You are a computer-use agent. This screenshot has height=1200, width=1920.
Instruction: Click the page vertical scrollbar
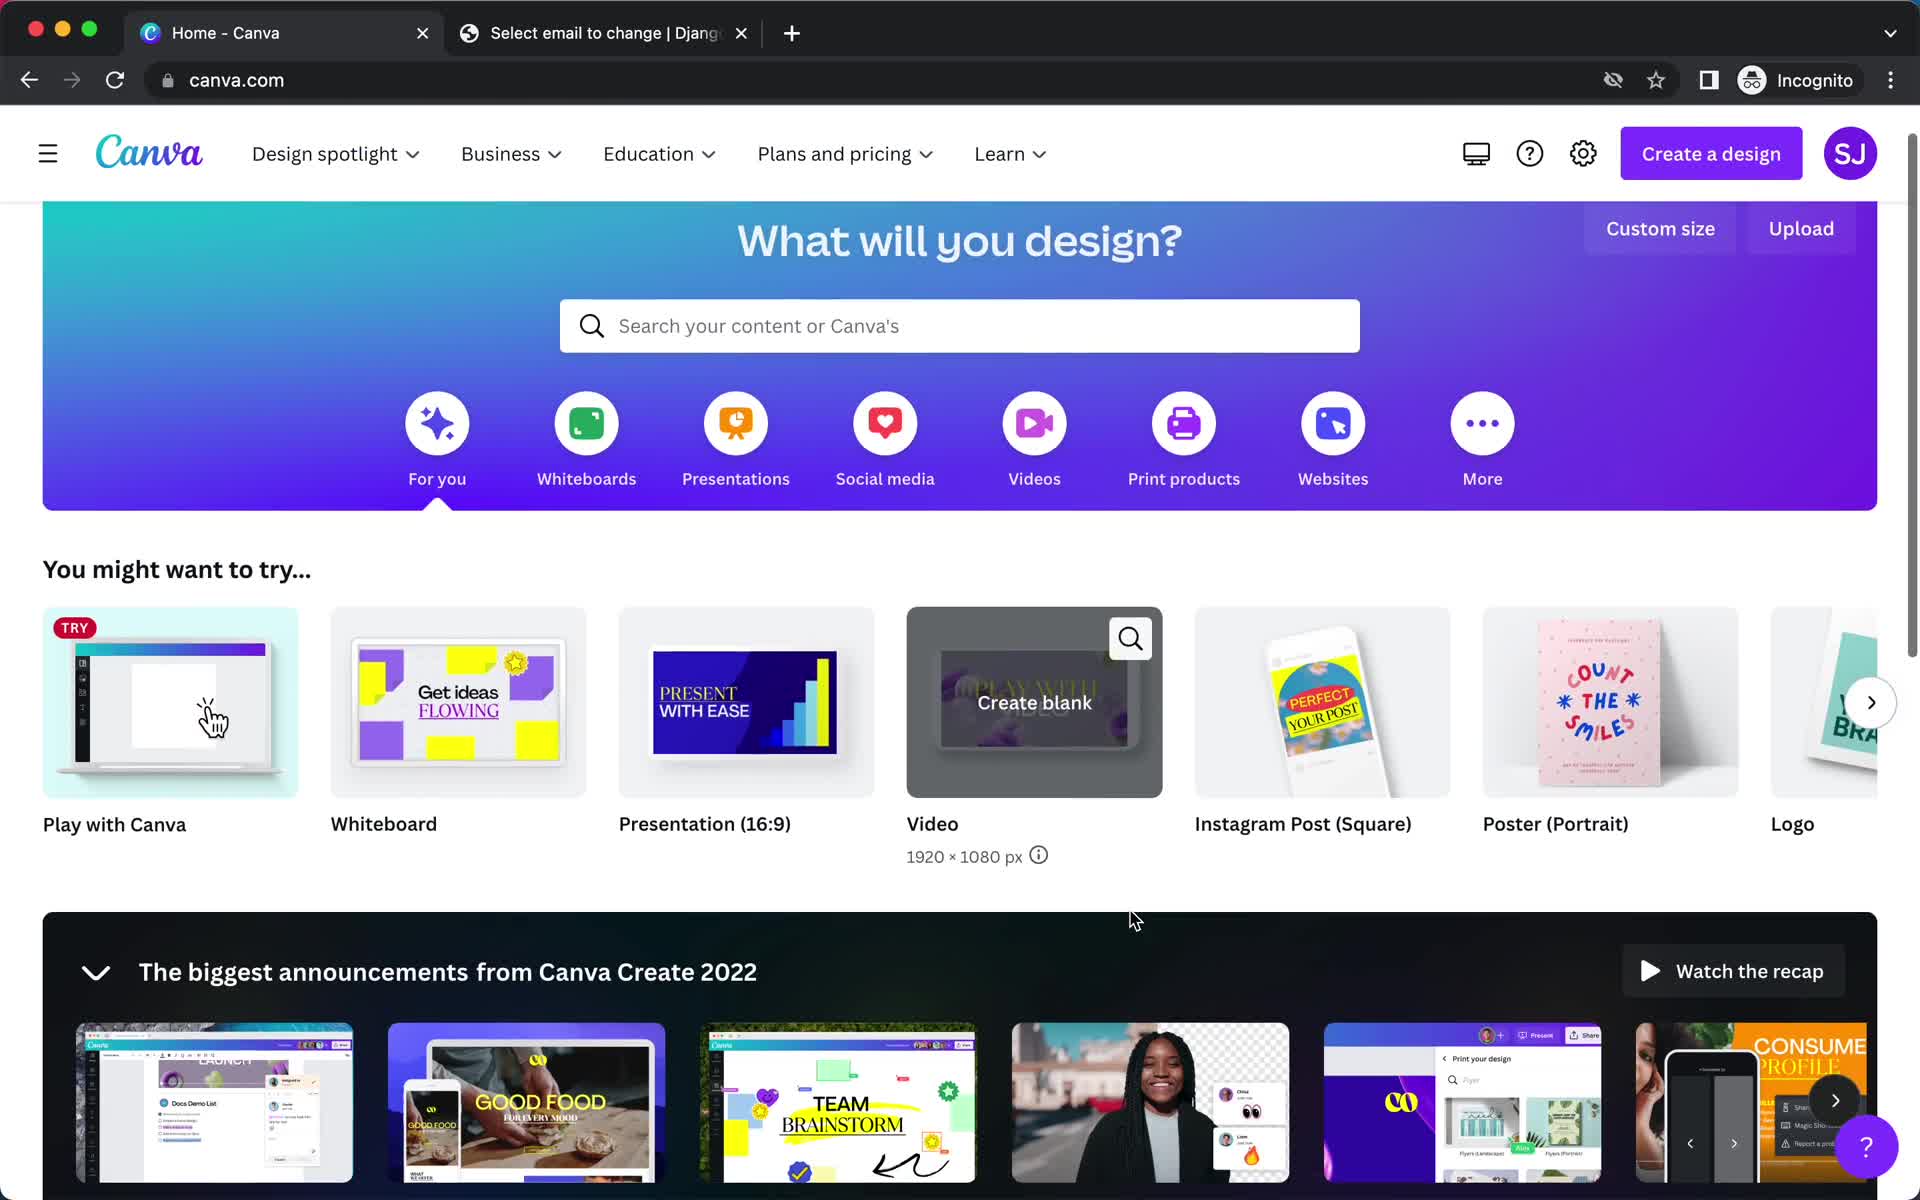[x=1912, y=395]
